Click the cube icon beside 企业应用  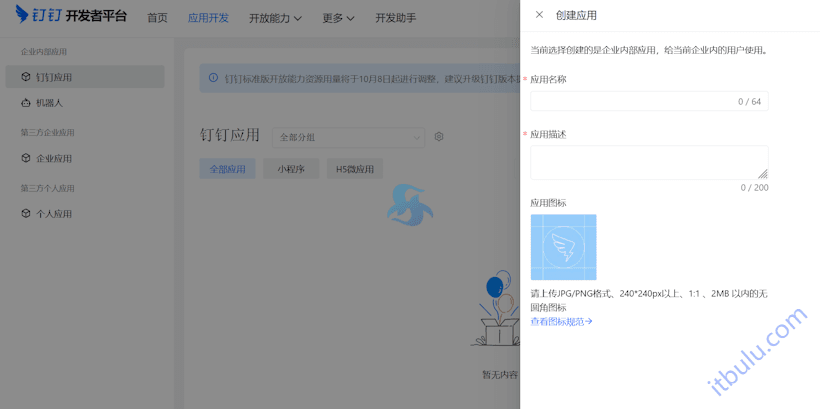click(x=26, y=158)
